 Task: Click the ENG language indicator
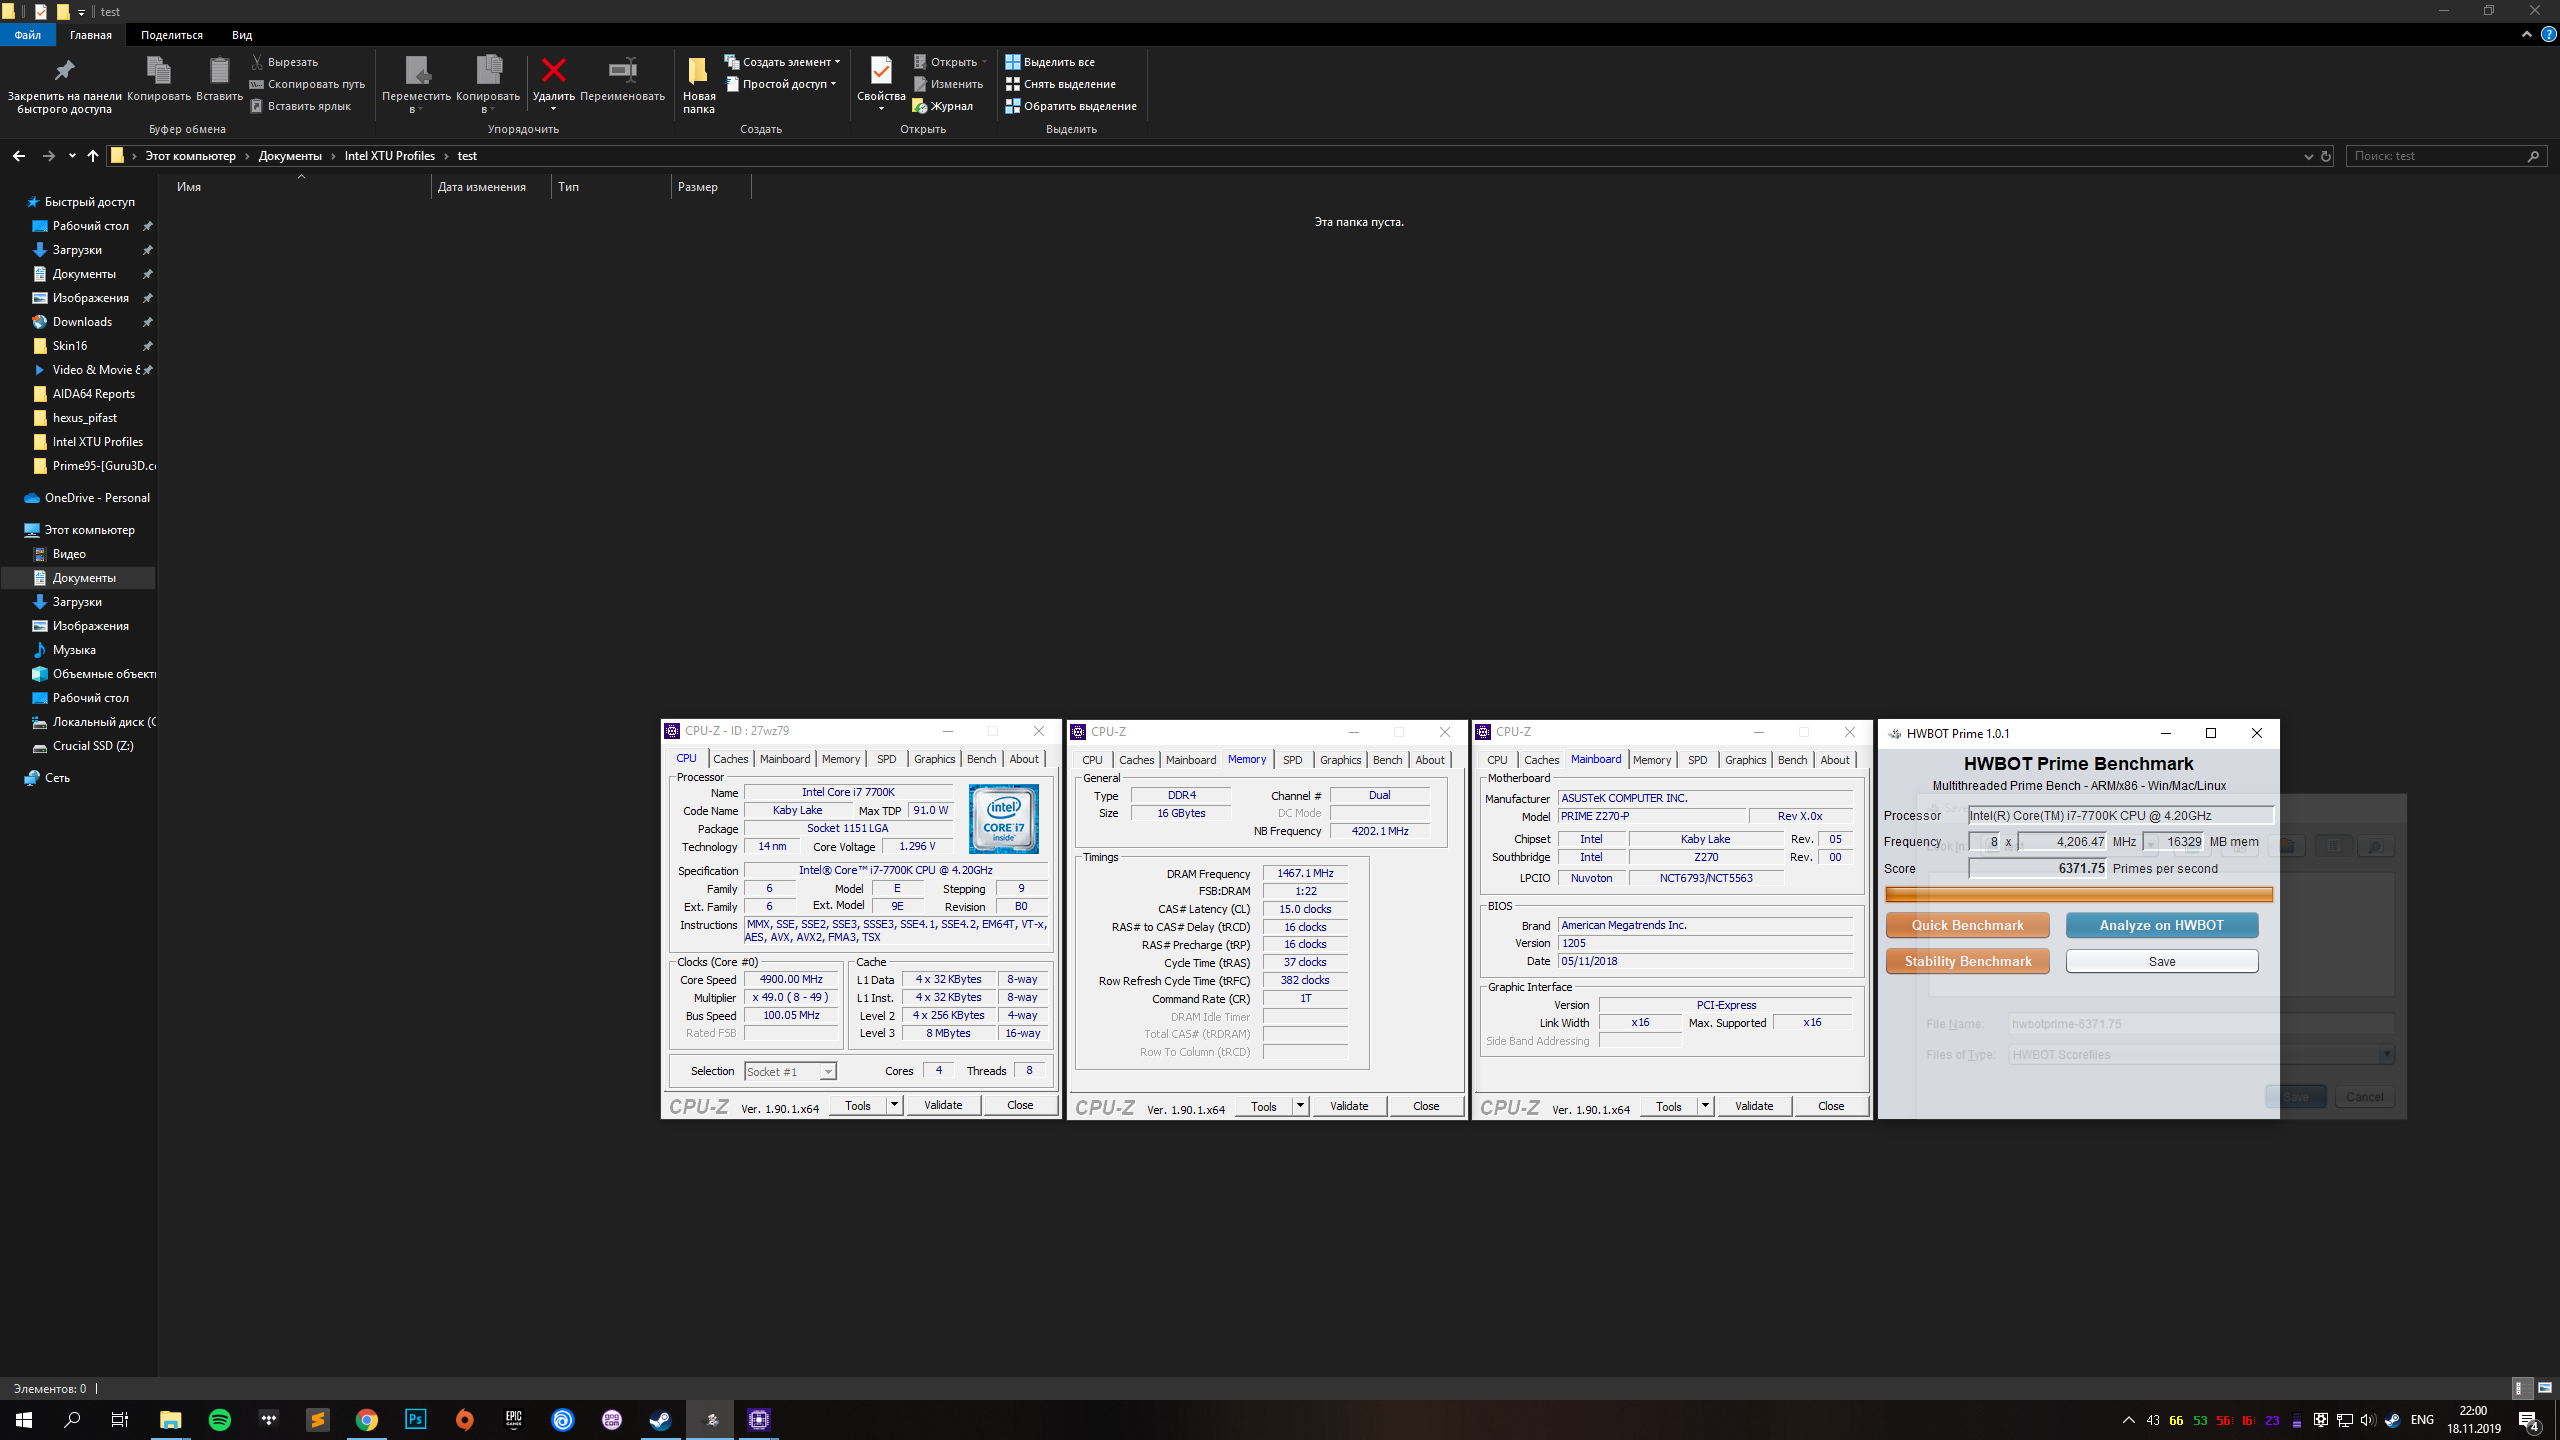tap(2422, 1420)
